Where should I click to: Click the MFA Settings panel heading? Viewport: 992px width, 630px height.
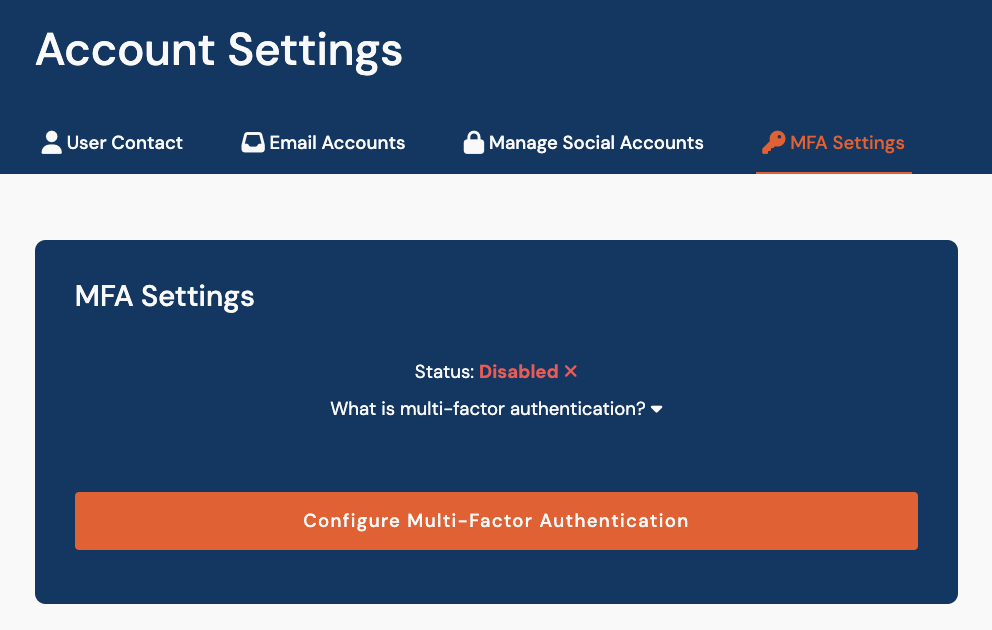[165, 296]
